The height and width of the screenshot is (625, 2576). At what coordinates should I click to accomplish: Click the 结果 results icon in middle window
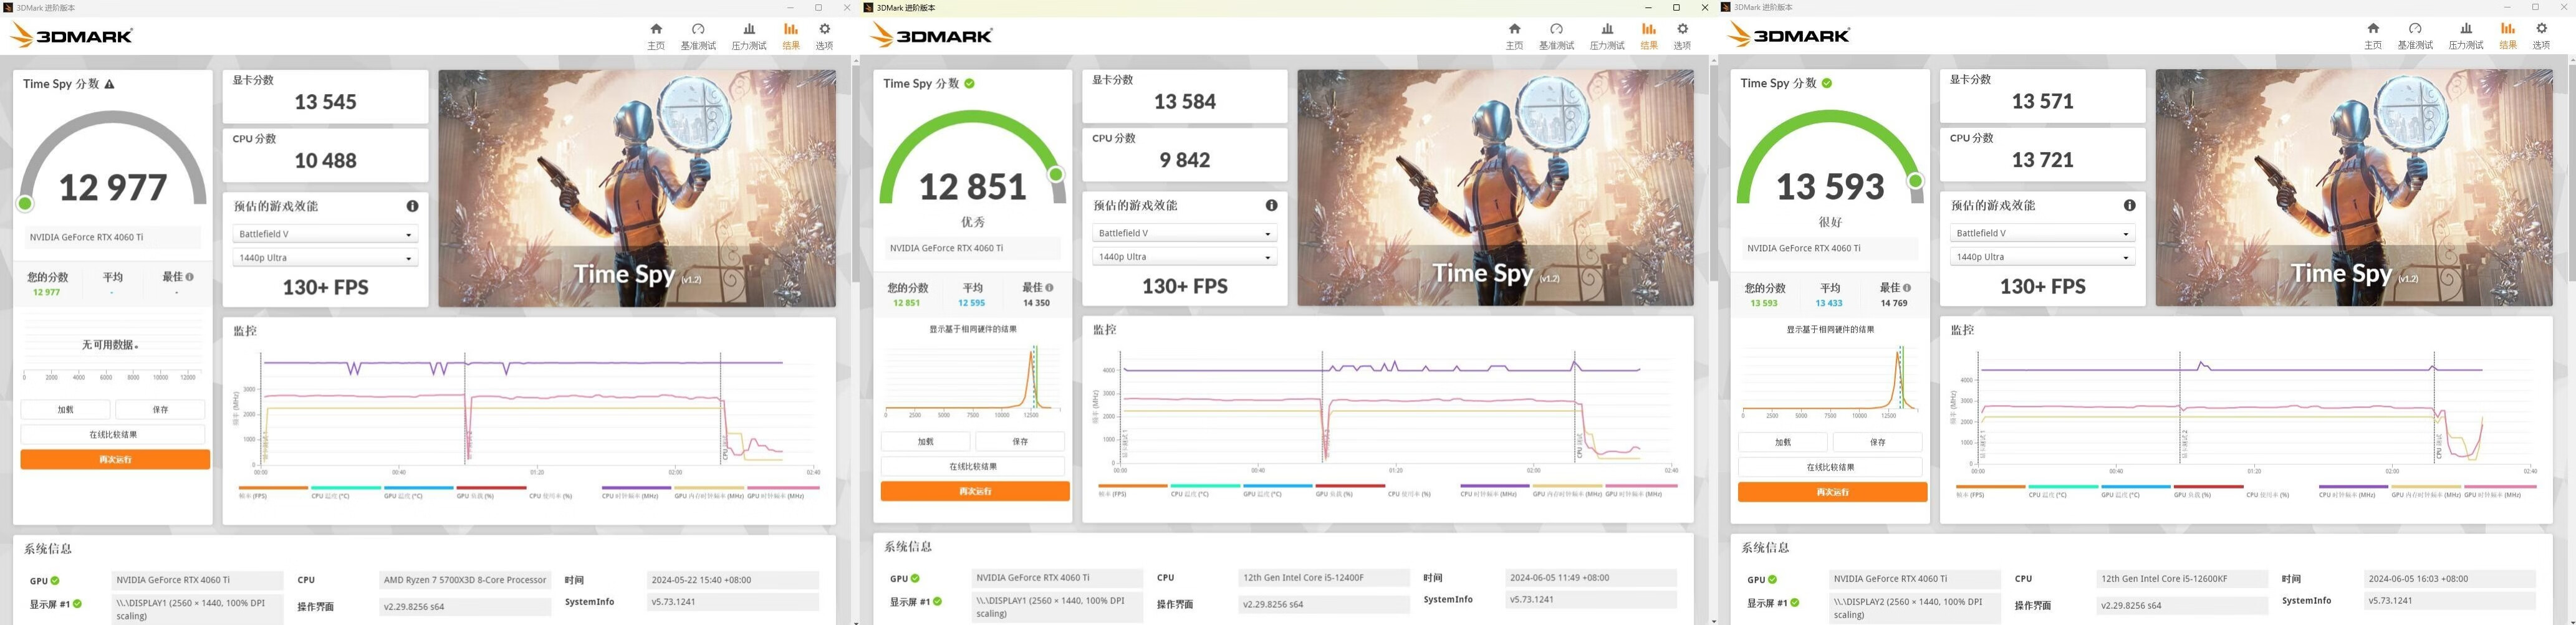click(x=1649, y=35)
